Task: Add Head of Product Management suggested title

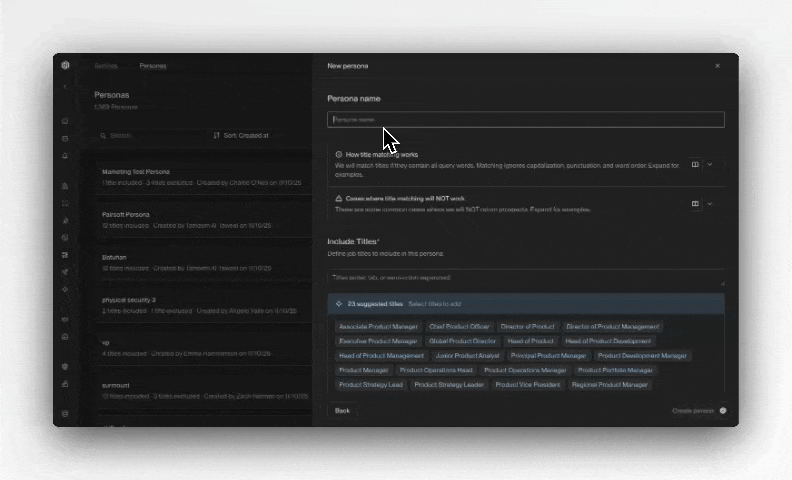Action: (381, 356)
